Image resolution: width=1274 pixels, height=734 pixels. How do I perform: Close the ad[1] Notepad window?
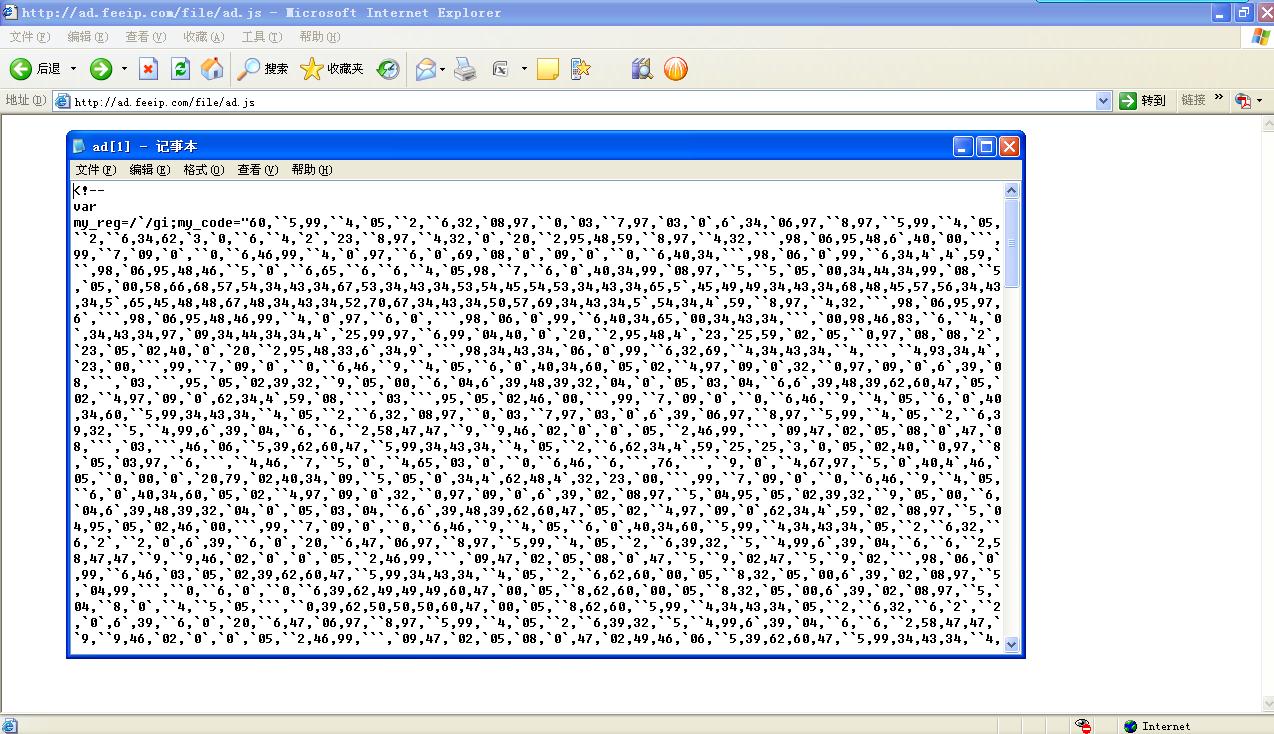tap(1009, 147)
